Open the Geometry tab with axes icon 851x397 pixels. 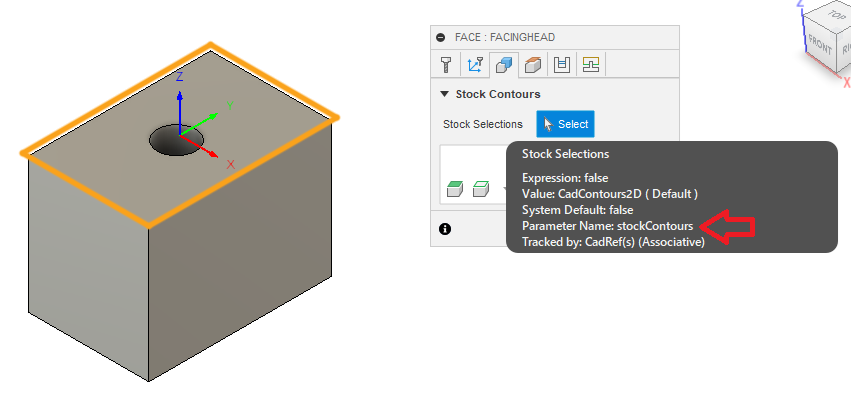pos(475,65)
